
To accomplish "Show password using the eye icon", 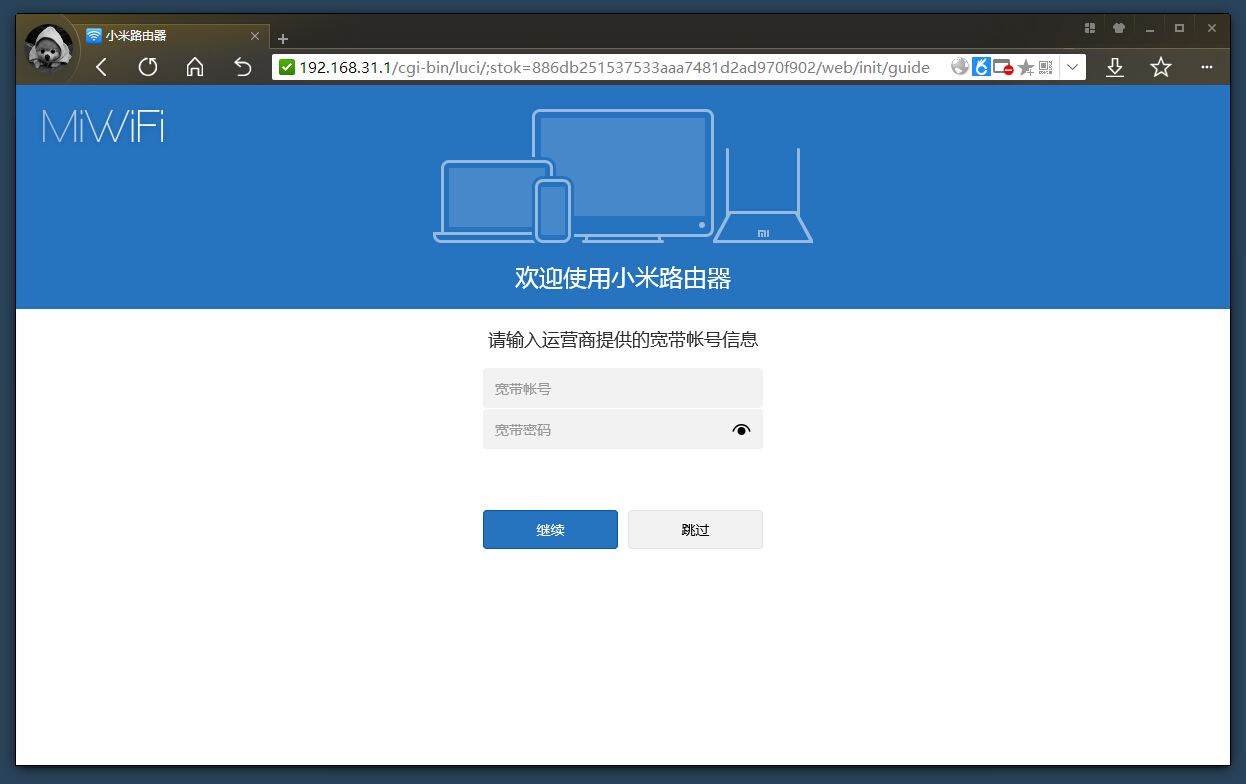I will click(x=741, y=430).
